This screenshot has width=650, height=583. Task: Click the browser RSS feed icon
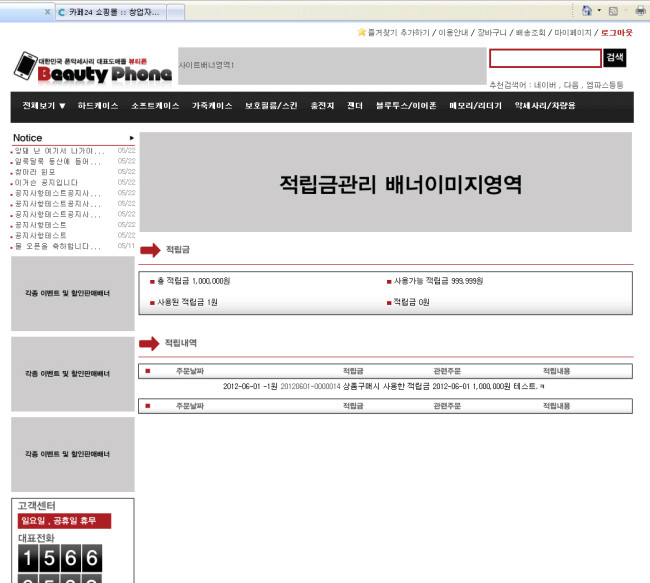pos(612,11)
